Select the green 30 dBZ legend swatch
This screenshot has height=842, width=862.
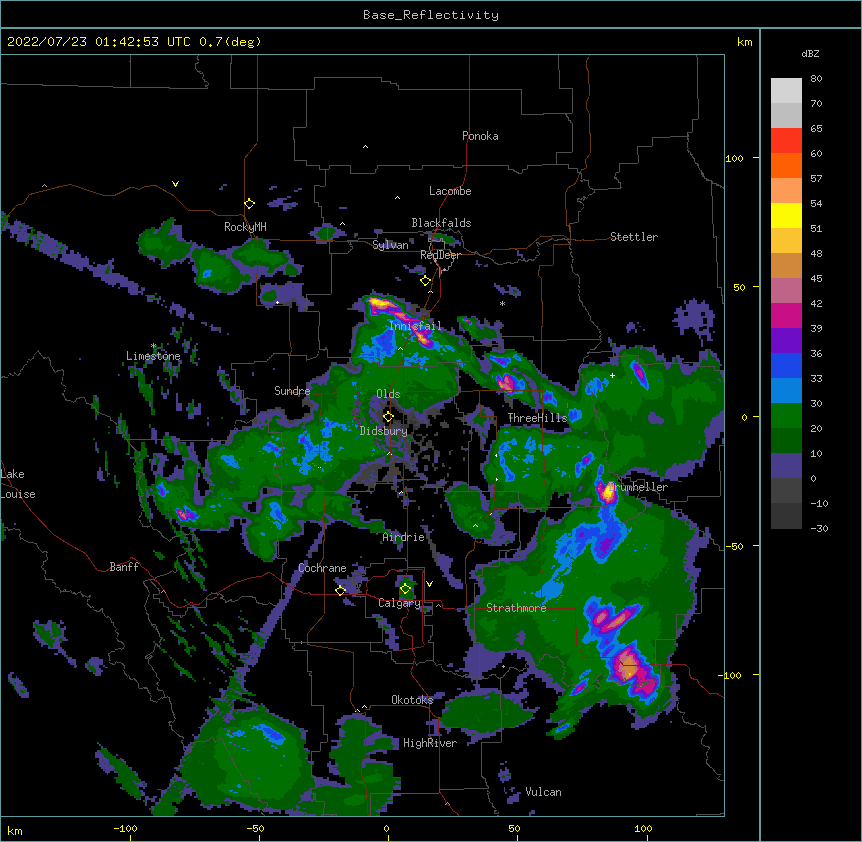[786, 416]
